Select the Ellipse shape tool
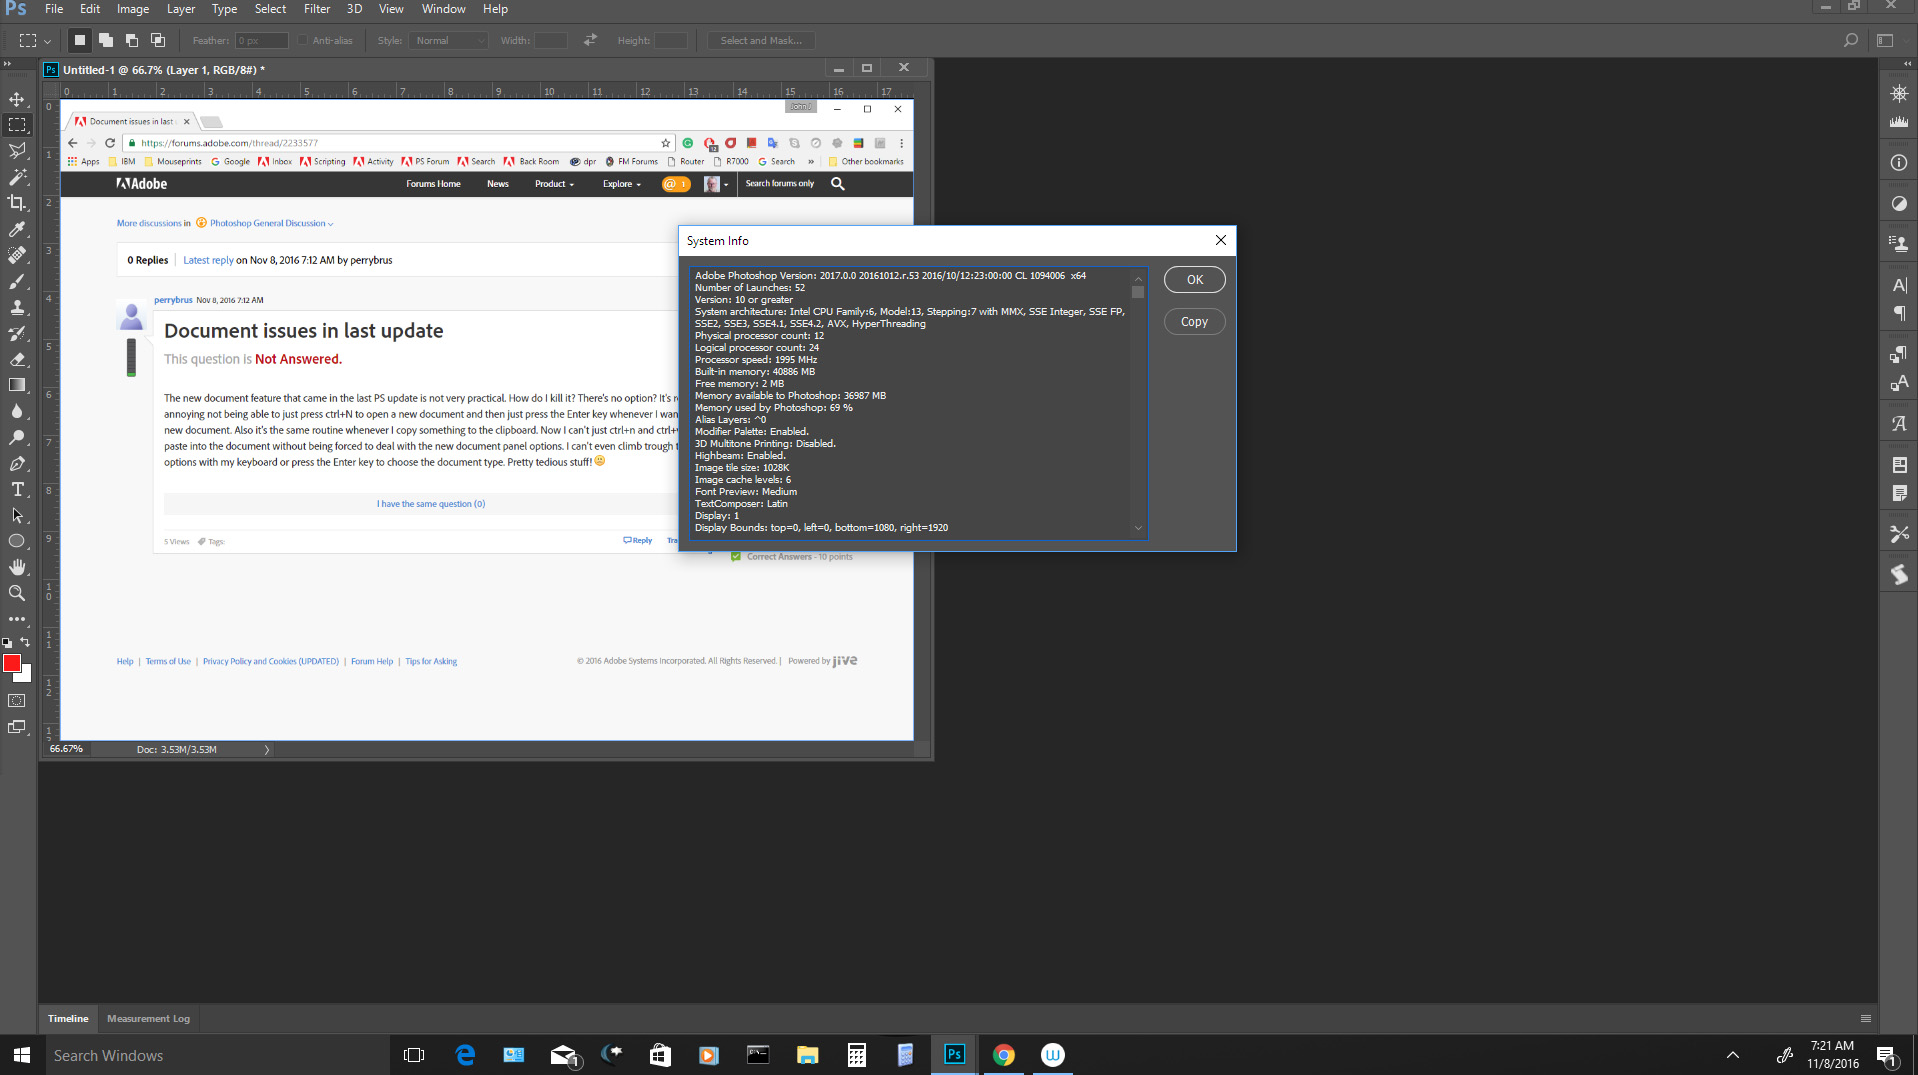 click(x=17, y=541)
